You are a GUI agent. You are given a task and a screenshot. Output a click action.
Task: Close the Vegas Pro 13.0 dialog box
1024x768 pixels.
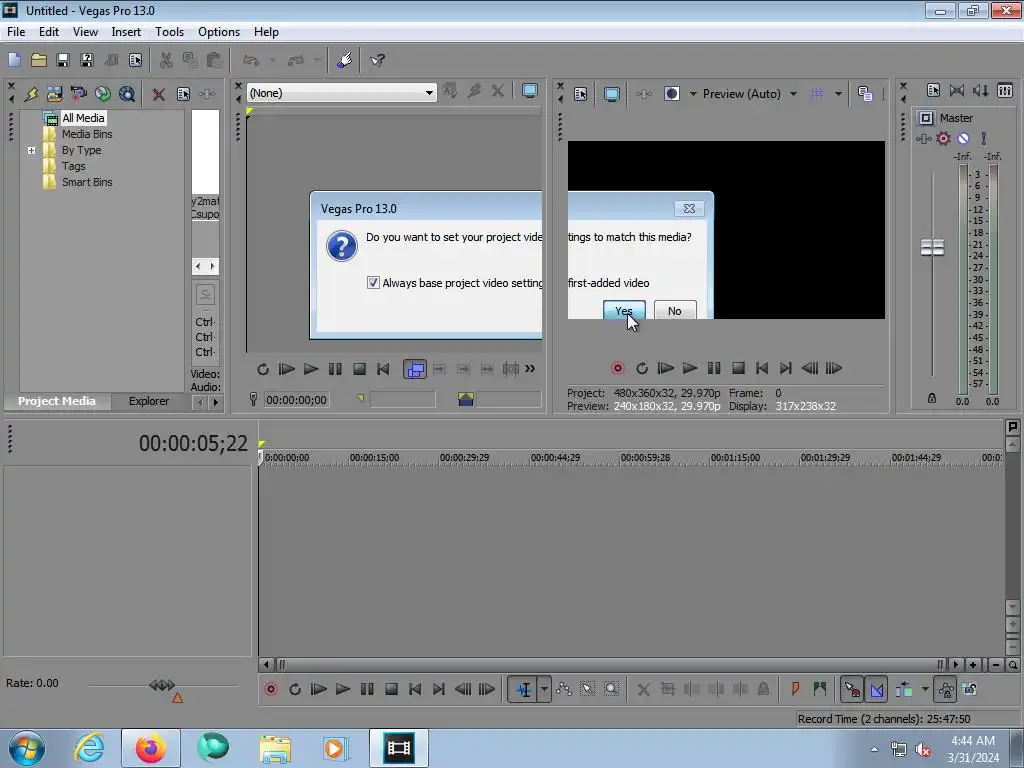point(689,208)
